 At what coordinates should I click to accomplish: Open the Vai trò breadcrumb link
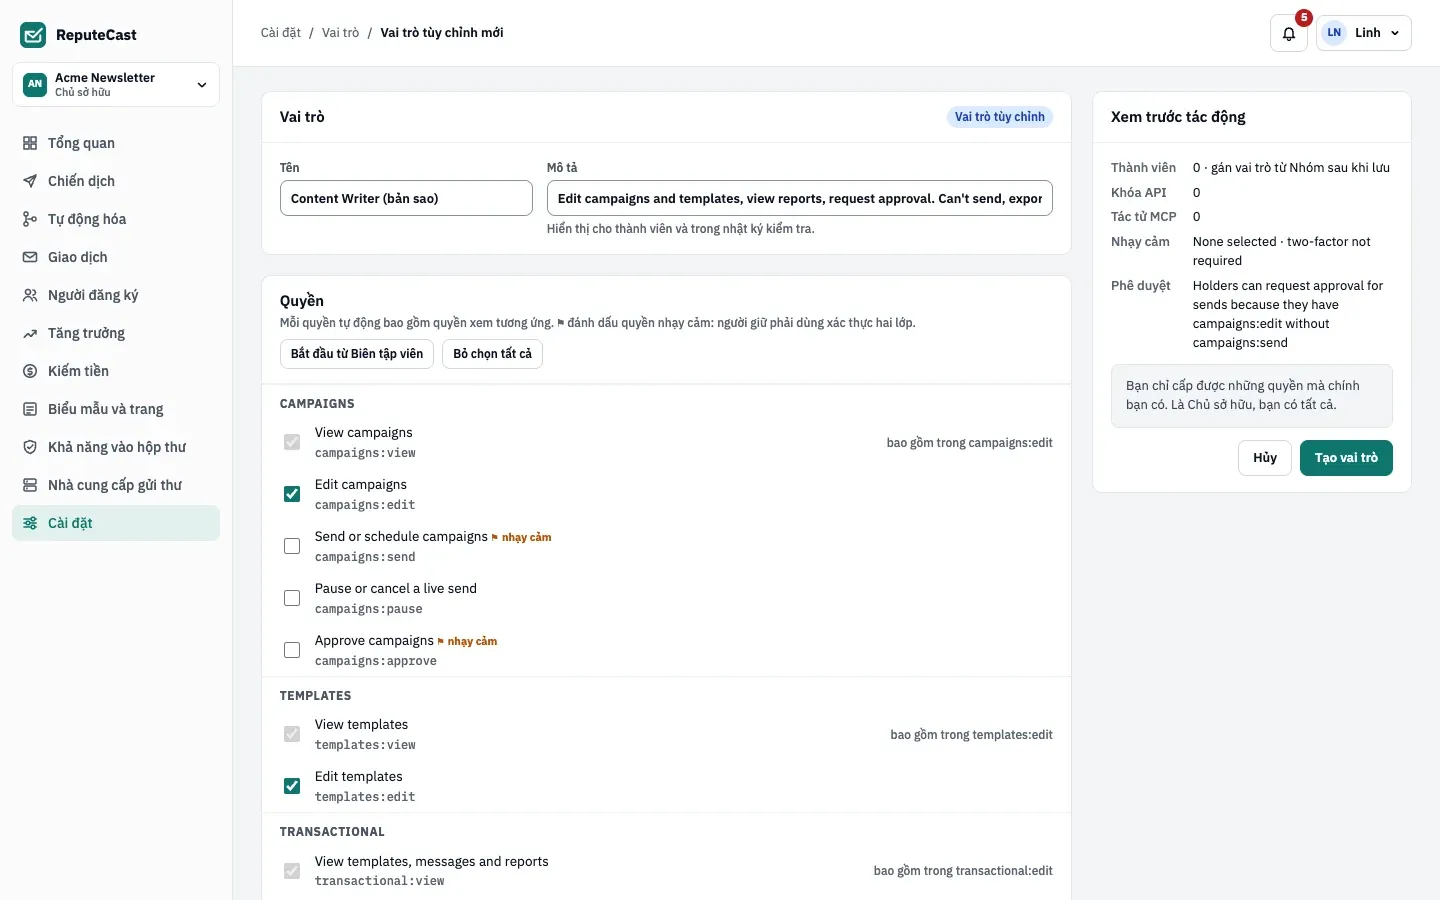click(x=340, y=33)
